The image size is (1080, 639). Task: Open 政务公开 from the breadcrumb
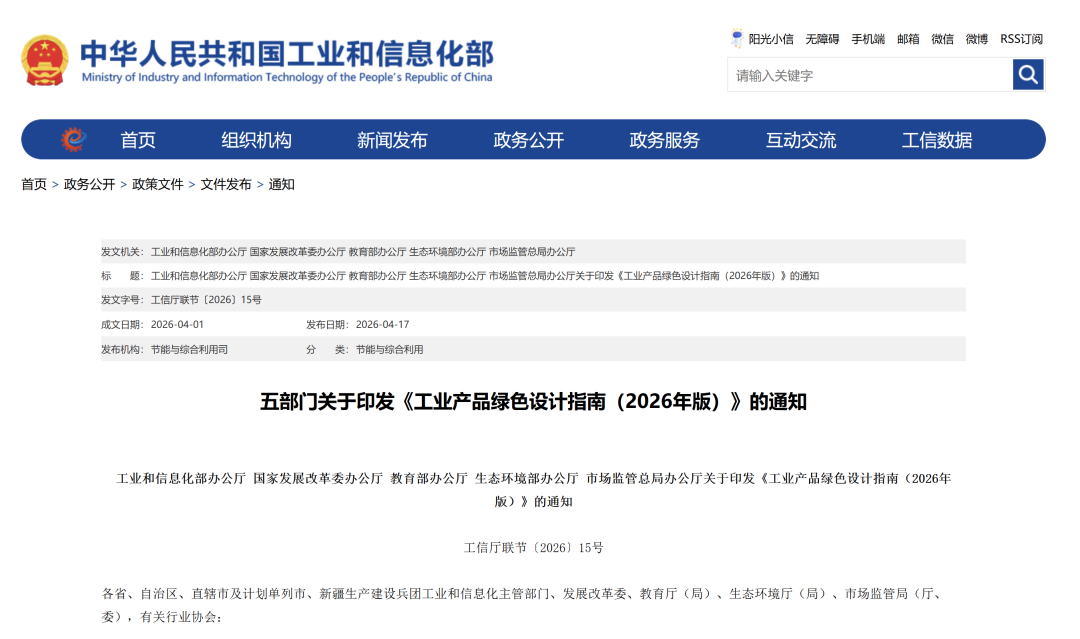[86, 184]
